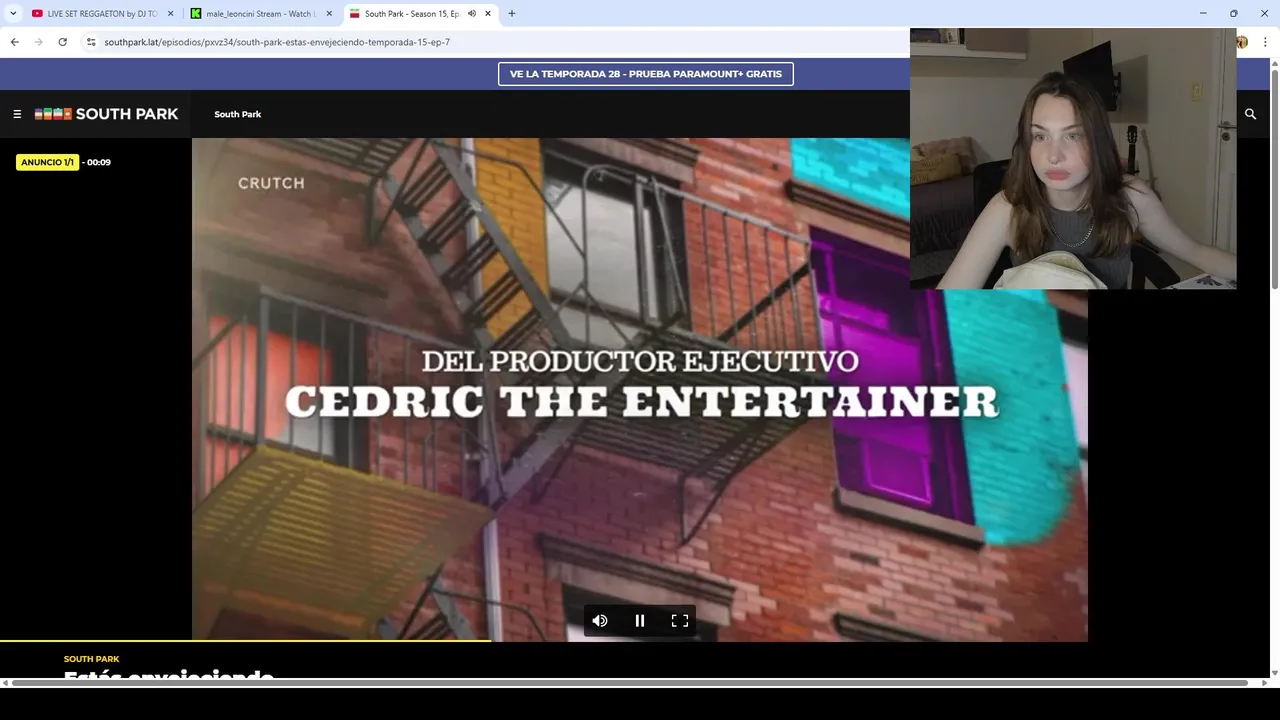Click the yellow ad progress bar

[x=245, y=640]
